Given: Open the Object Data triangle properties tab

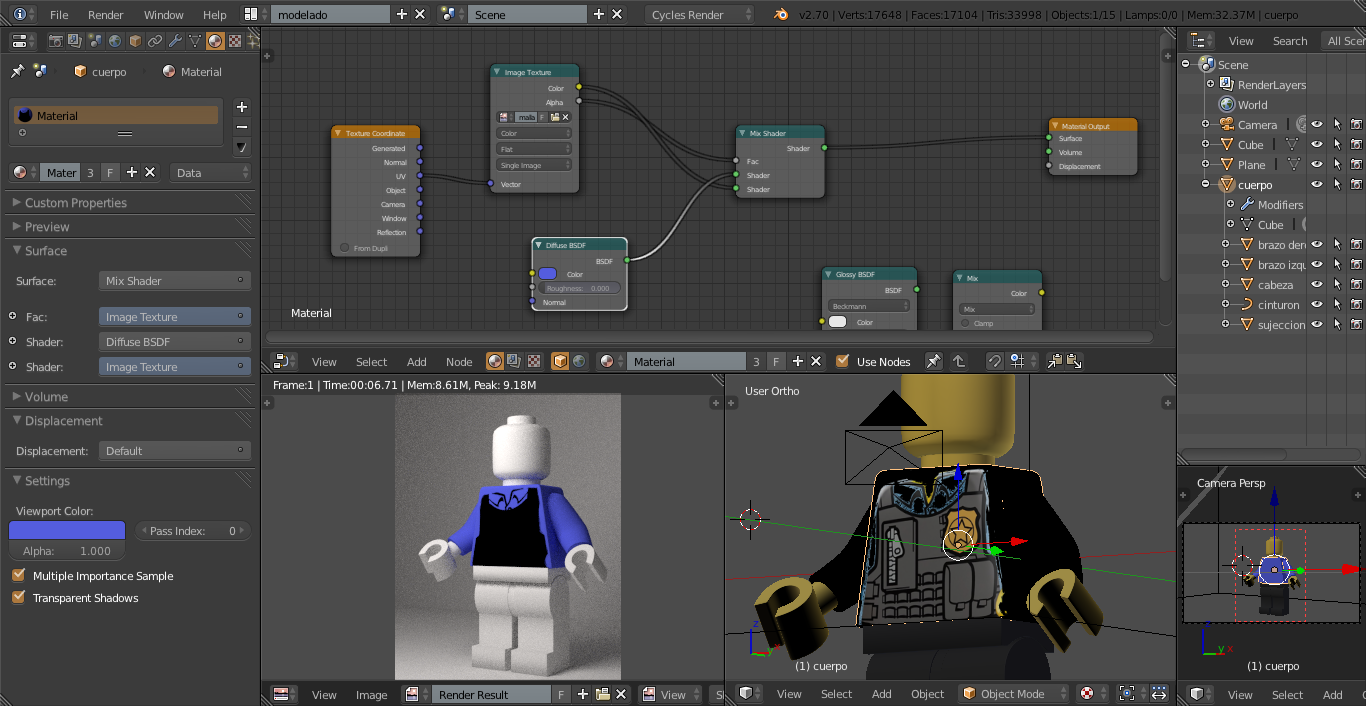Looking at the screenshot, I should pos(195,41).
